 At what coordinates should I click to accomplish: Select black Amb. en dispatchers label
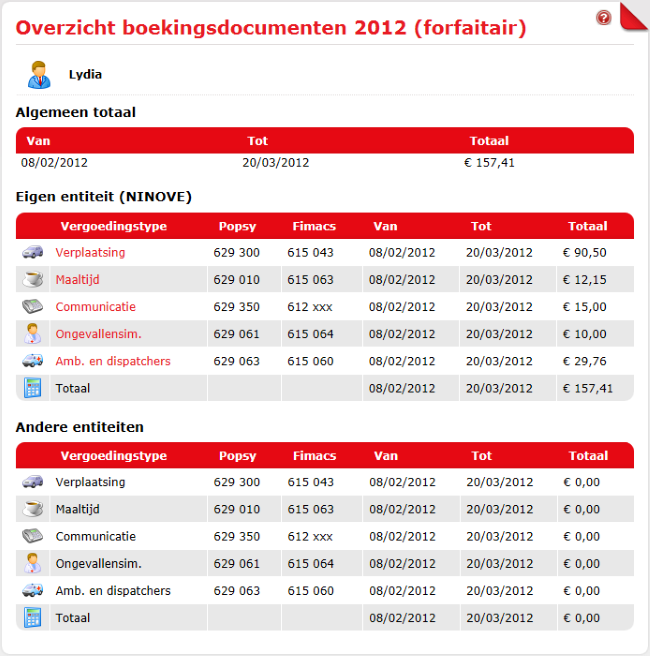point(113,591)
